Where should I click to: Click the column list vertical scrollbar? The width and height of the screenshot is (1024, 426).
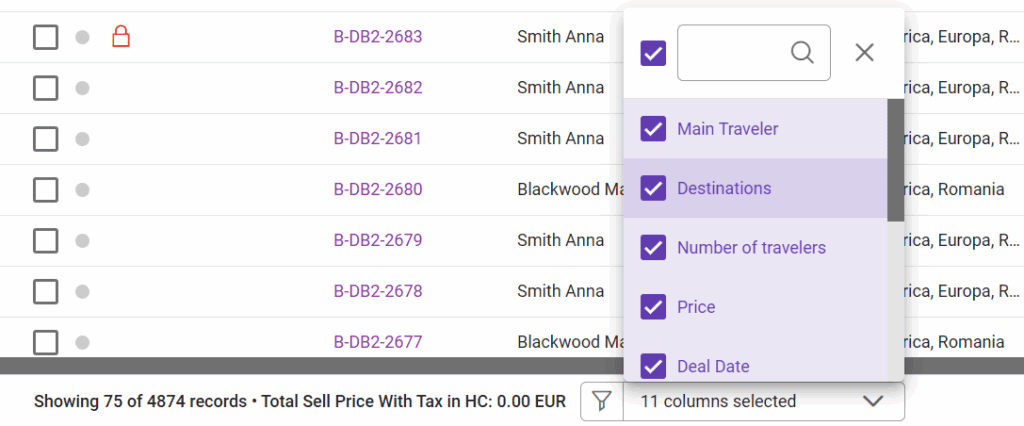pyautogui.click(x=895, y=160)
